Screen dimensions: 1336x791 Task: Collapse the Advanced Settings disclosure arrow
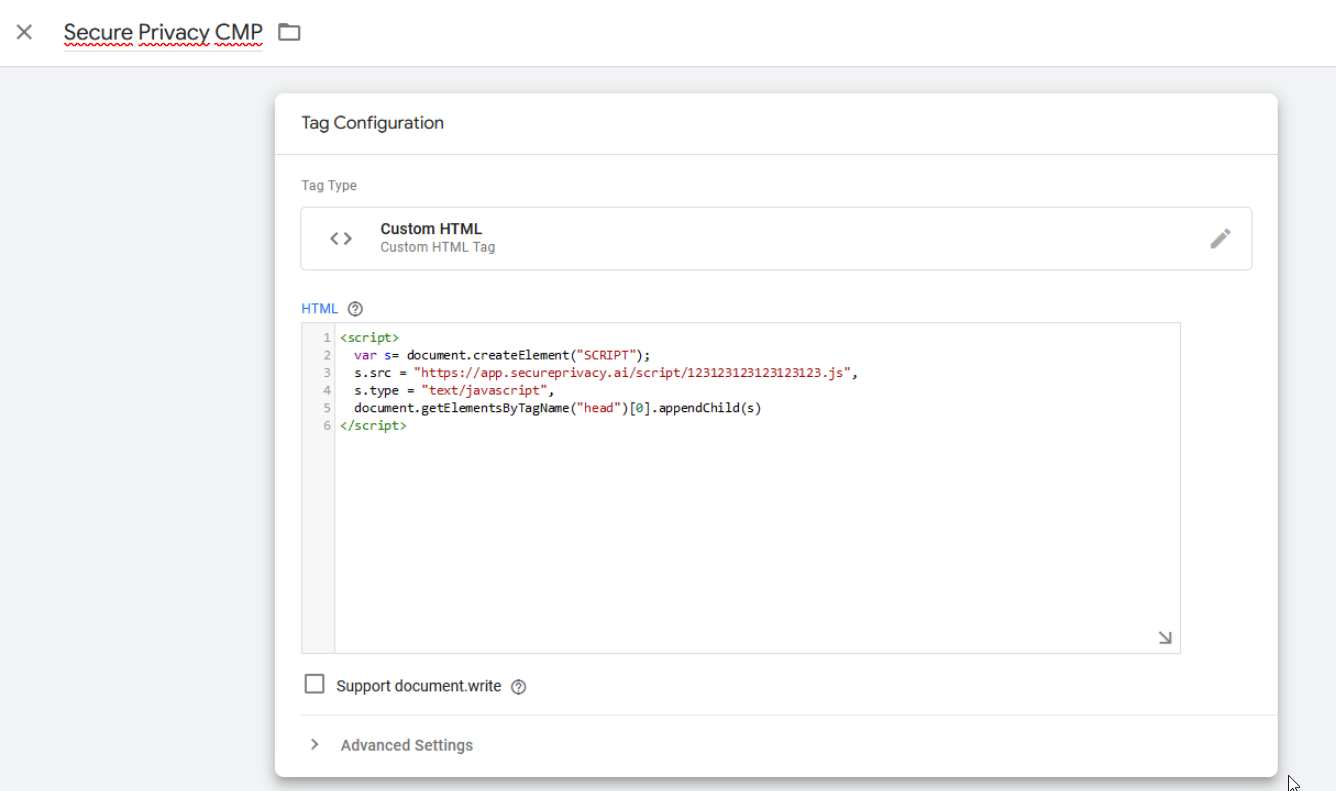coord(315,745)
